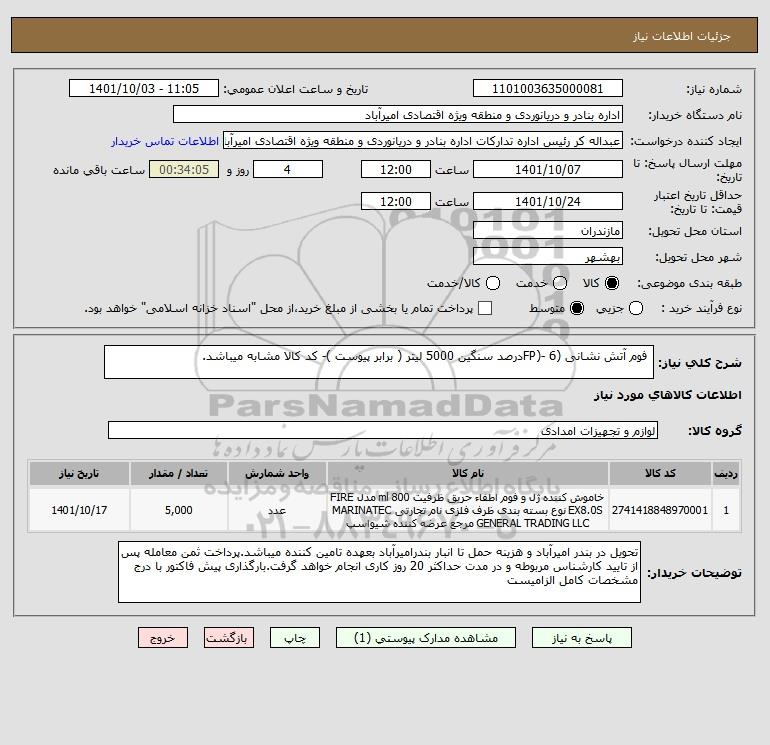The image size is (770, 745).
Task: Click the row number 1 cell
Action: point(726,510)
